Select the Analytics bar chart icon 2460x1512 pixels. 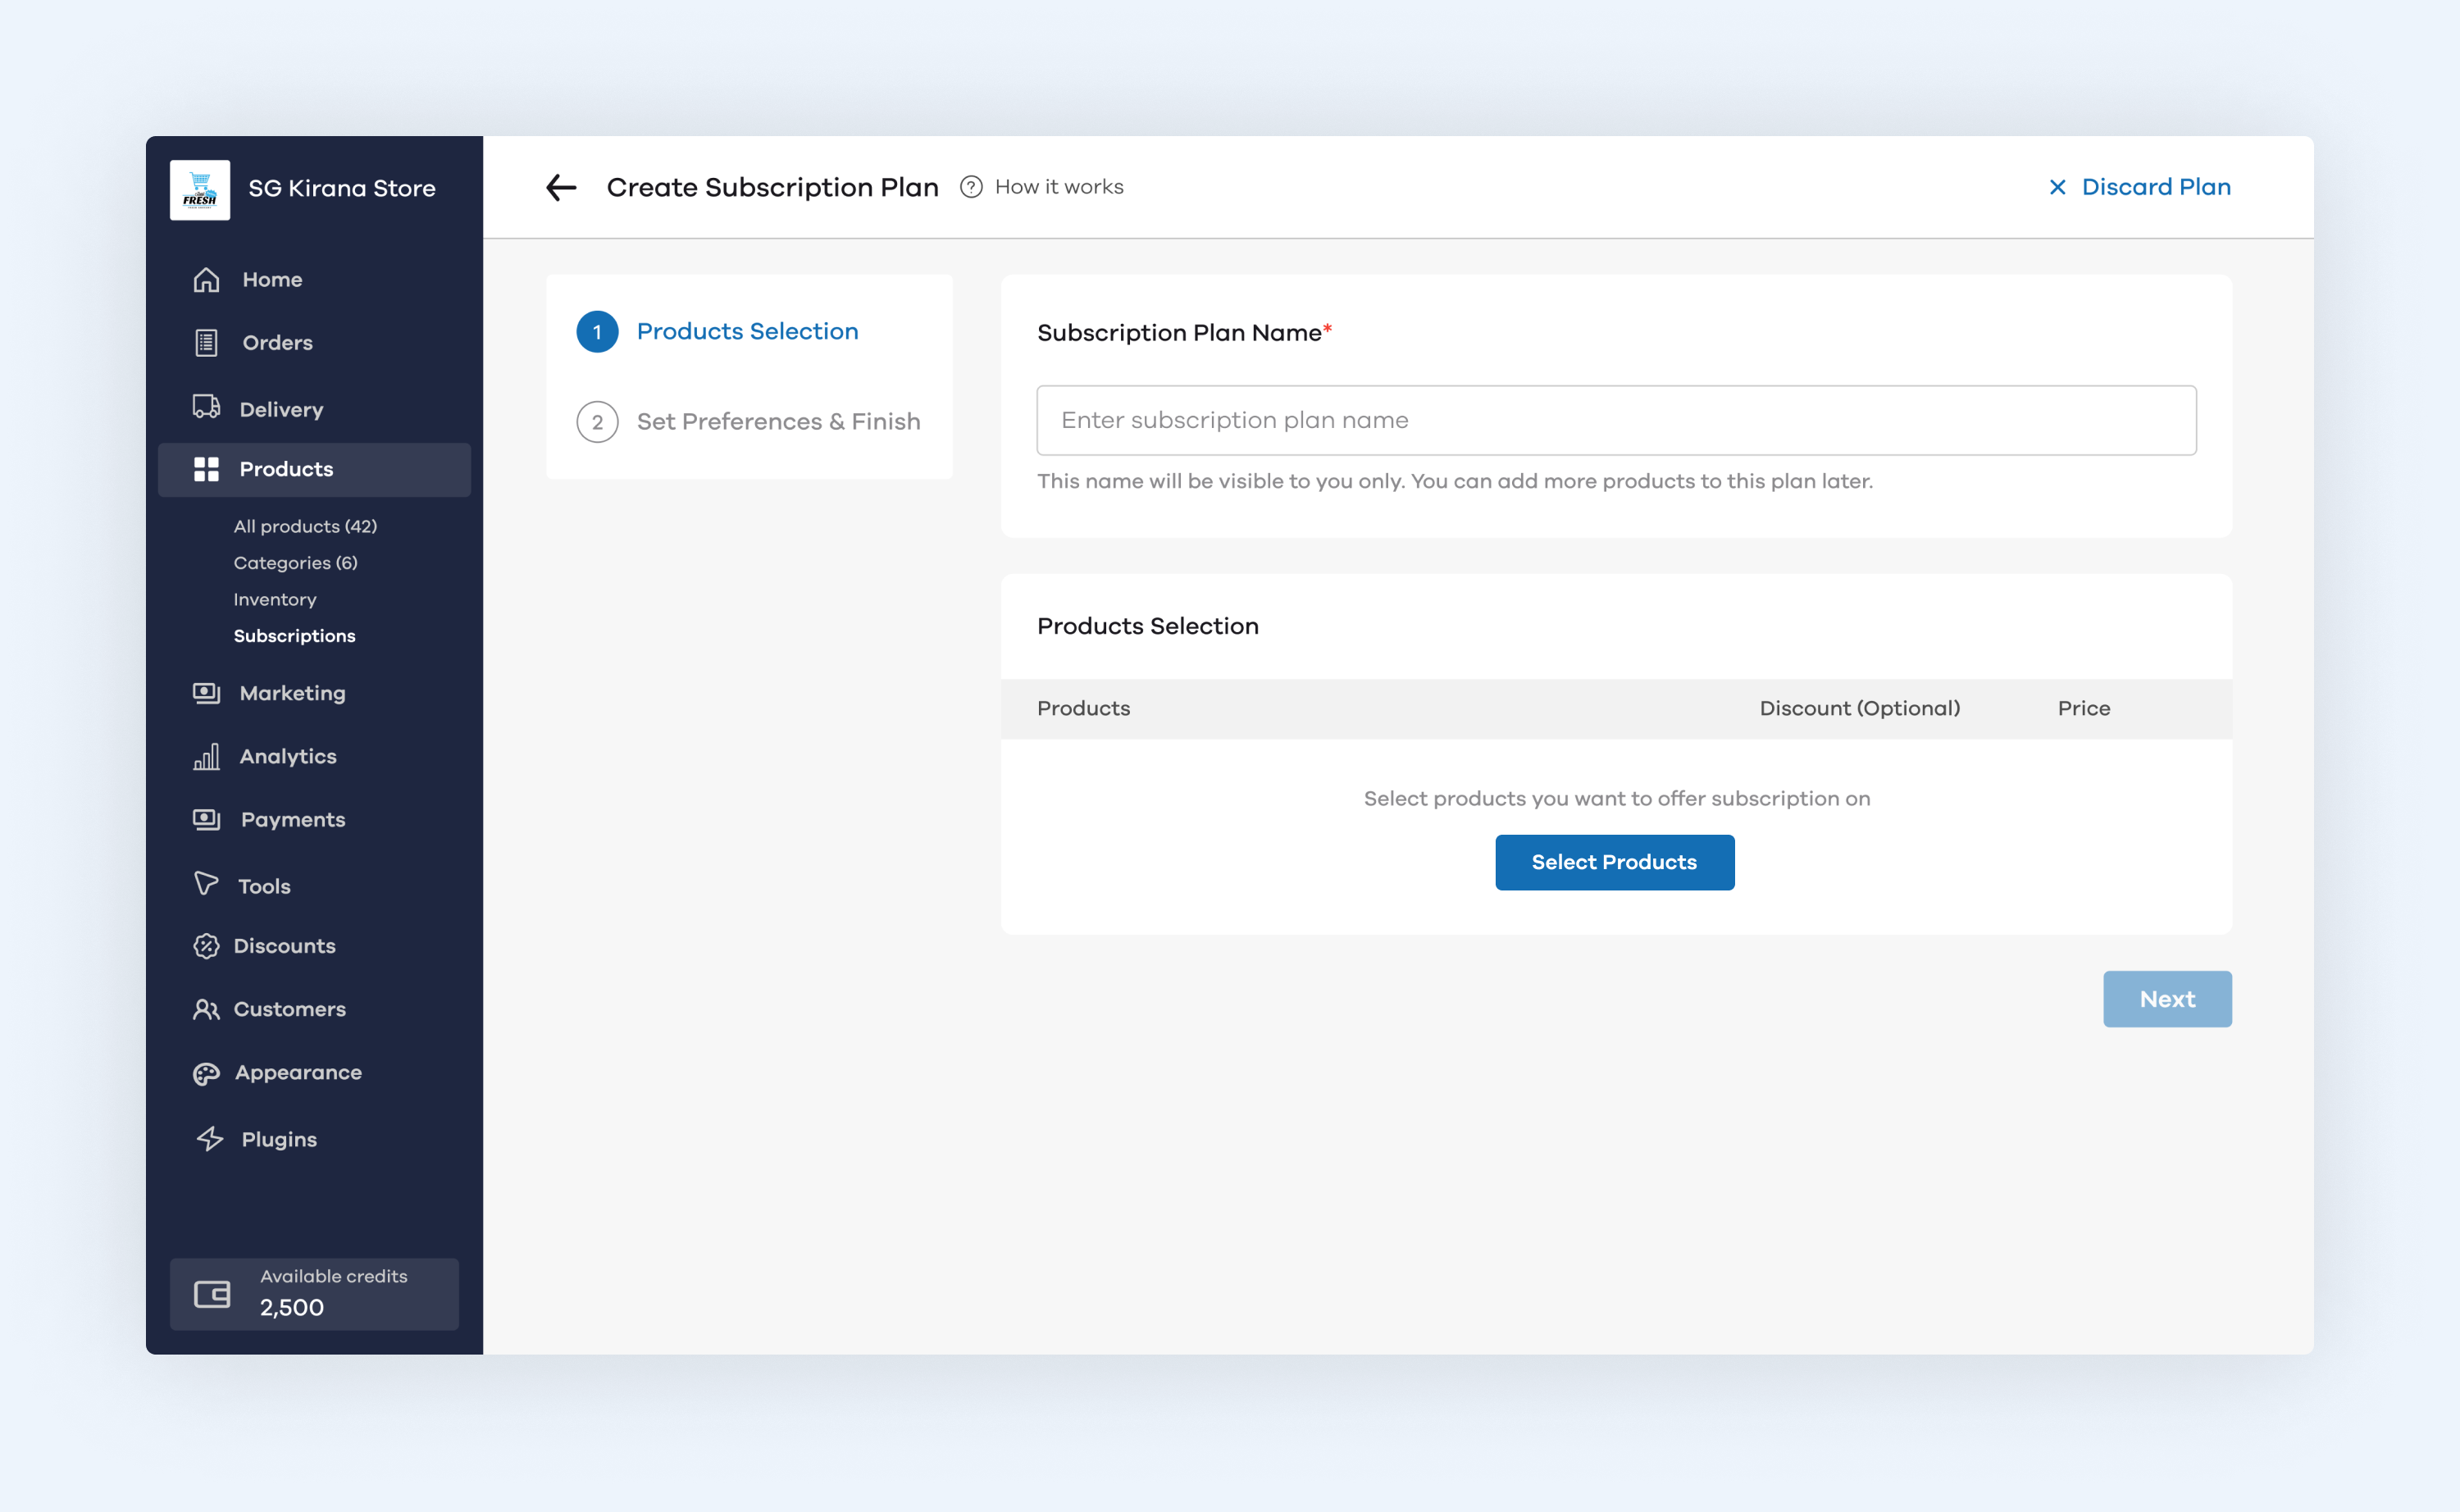click(x=206, y=757)
